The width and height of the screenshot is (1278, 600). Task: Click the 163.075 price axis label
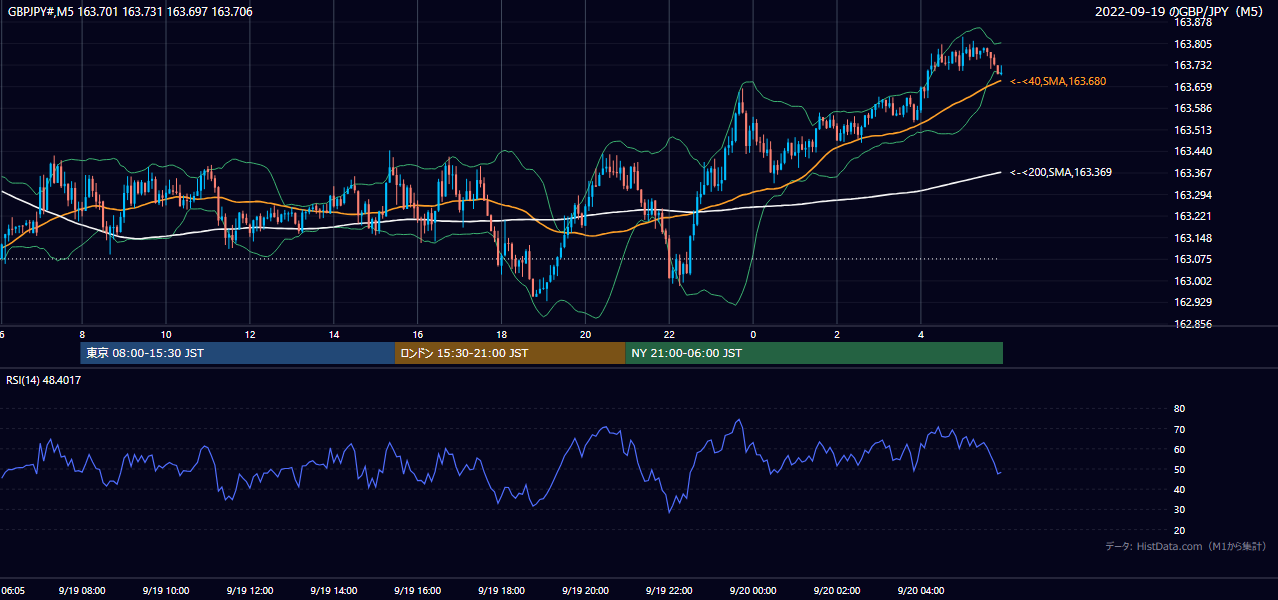click(1192, 259)
